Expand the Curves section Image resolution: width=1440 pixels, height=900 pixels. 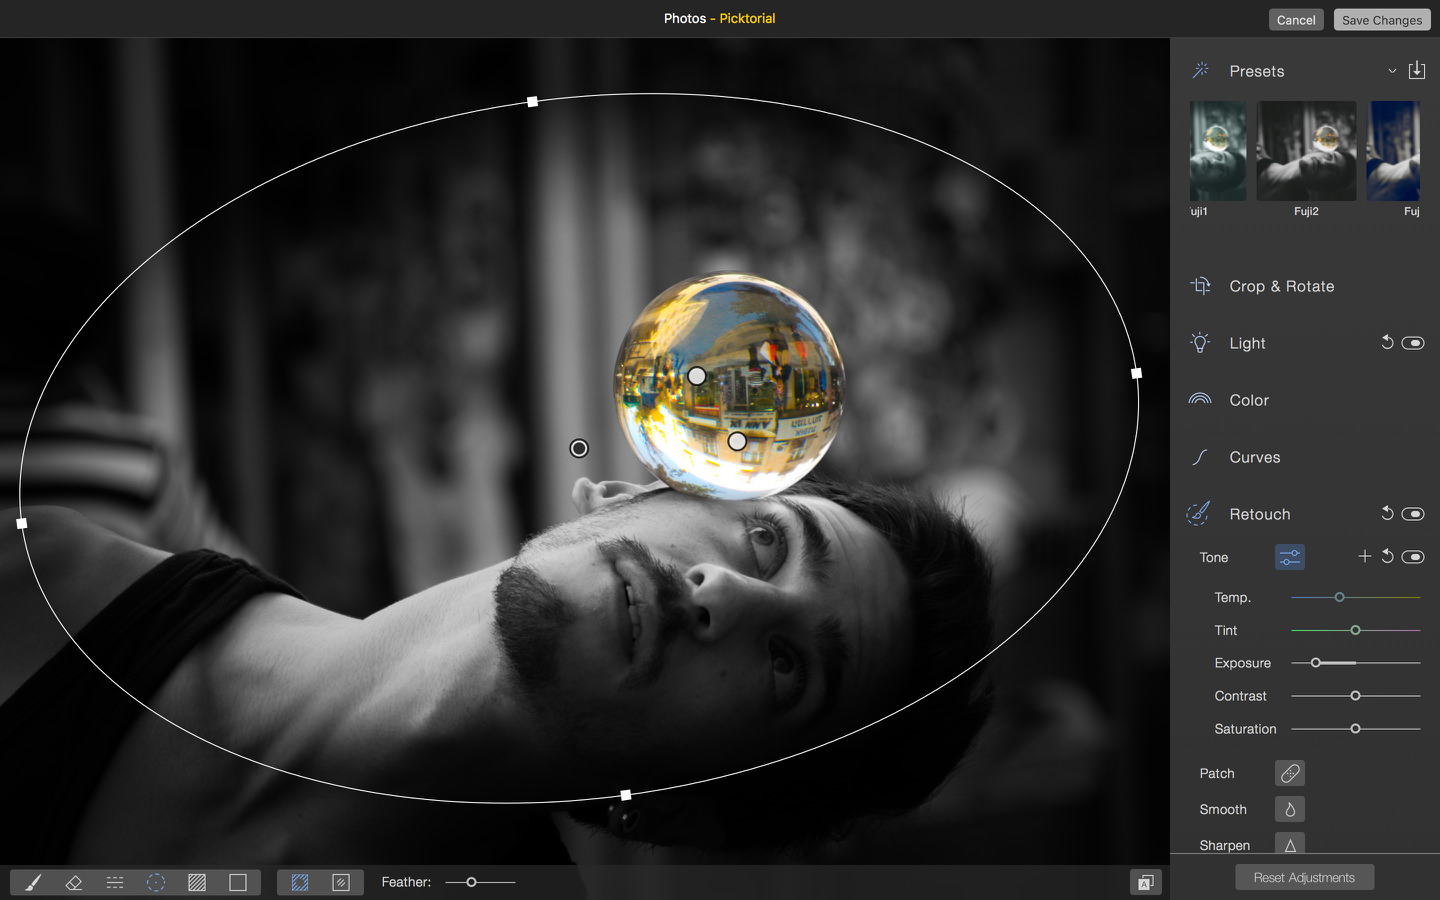(x=1255, y=457)
